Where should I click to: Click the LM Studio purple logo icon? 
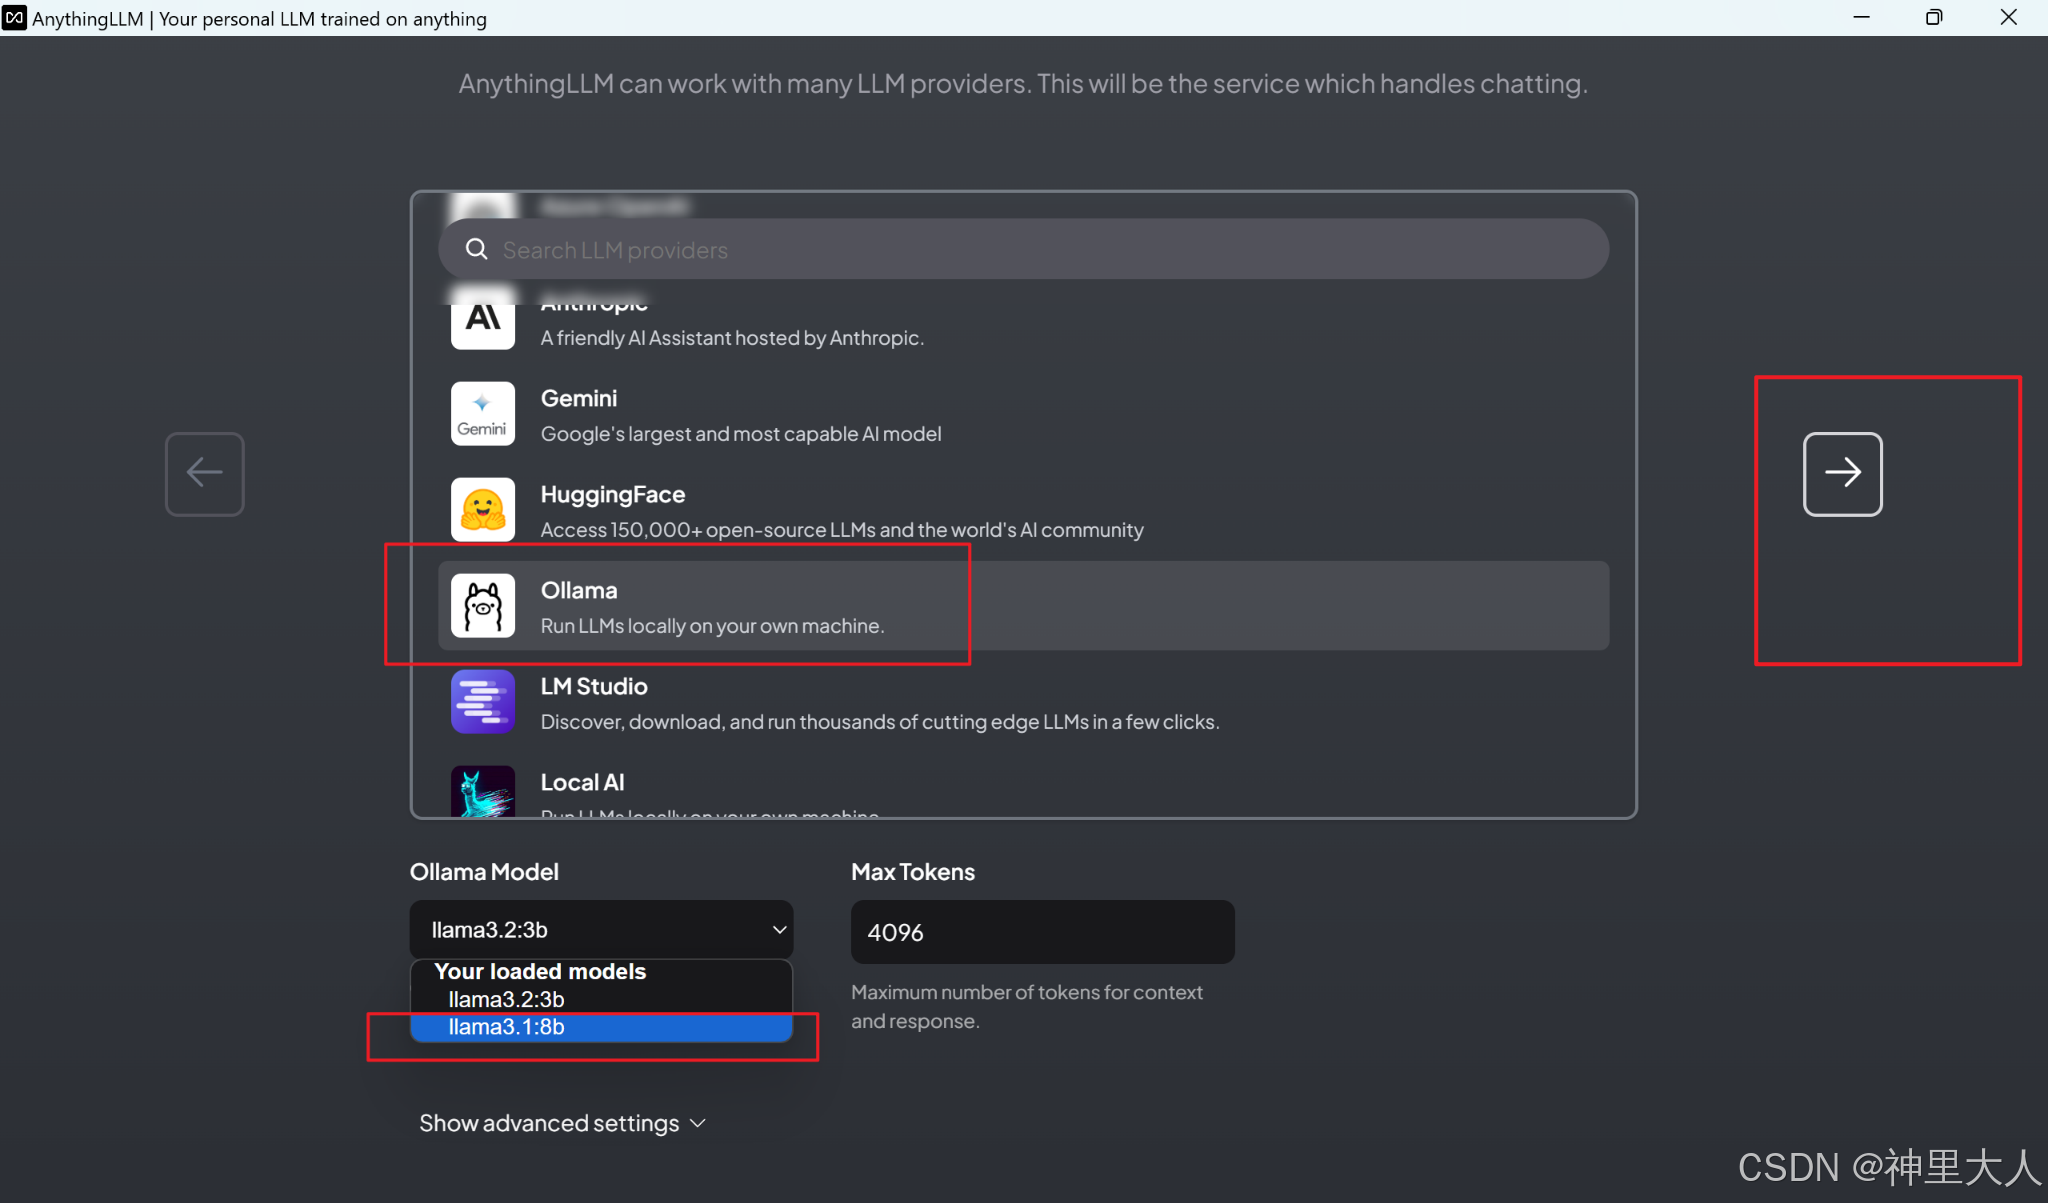point(482,701)
